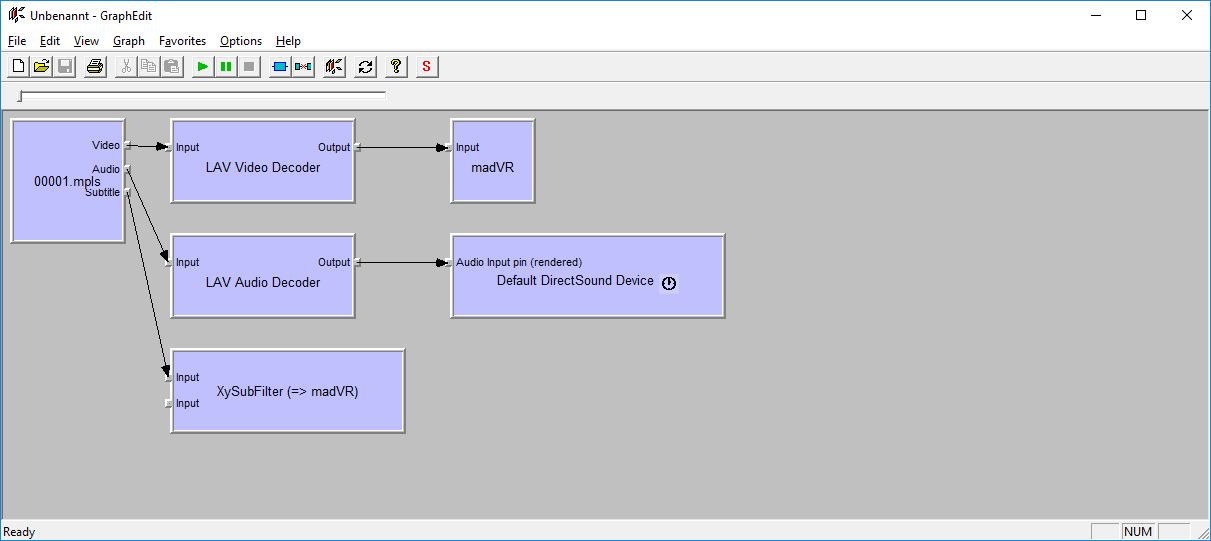Select the 00001.mpls source filter
The height and width of the screenshot is (541, 1211).
(x=67, y=181)
